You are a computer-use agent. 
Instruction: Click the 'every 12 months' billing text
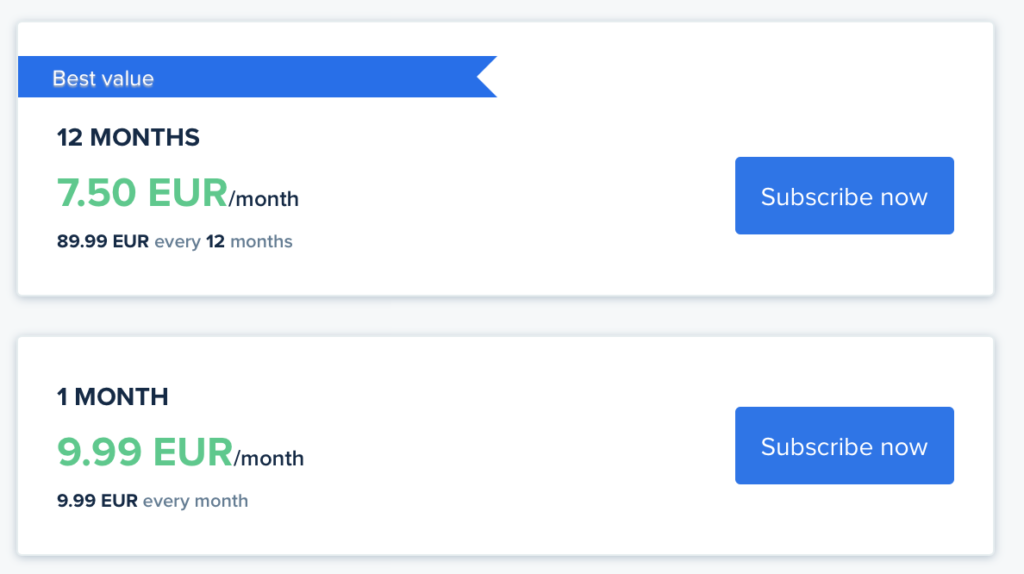click(x=224, y=242)
